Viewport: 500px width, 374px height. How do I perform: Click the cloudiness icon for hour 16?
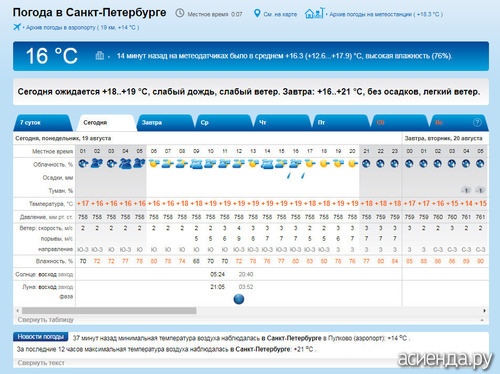(x=296, y=164)
